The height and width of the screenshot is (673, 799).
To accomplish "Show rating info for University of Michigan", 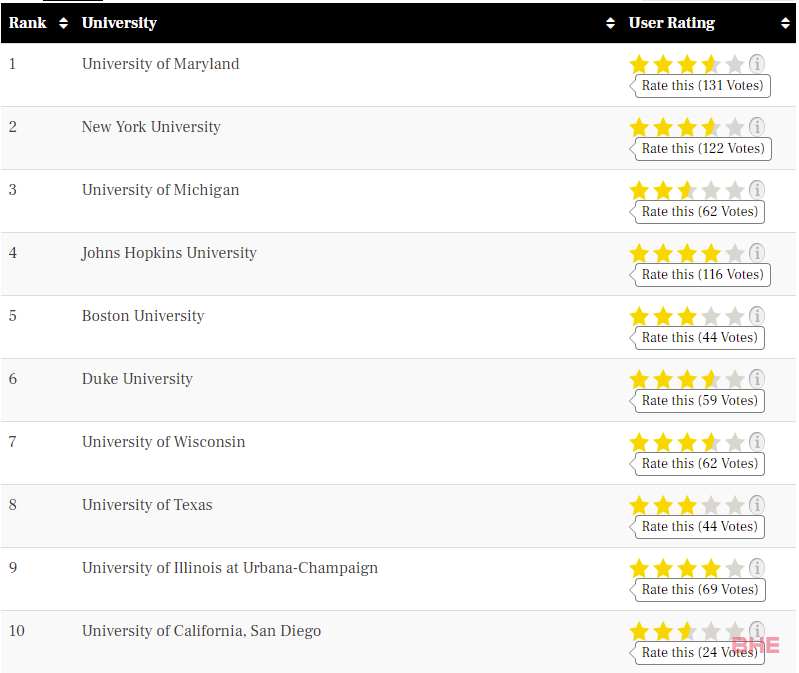I will click(757, 190).
